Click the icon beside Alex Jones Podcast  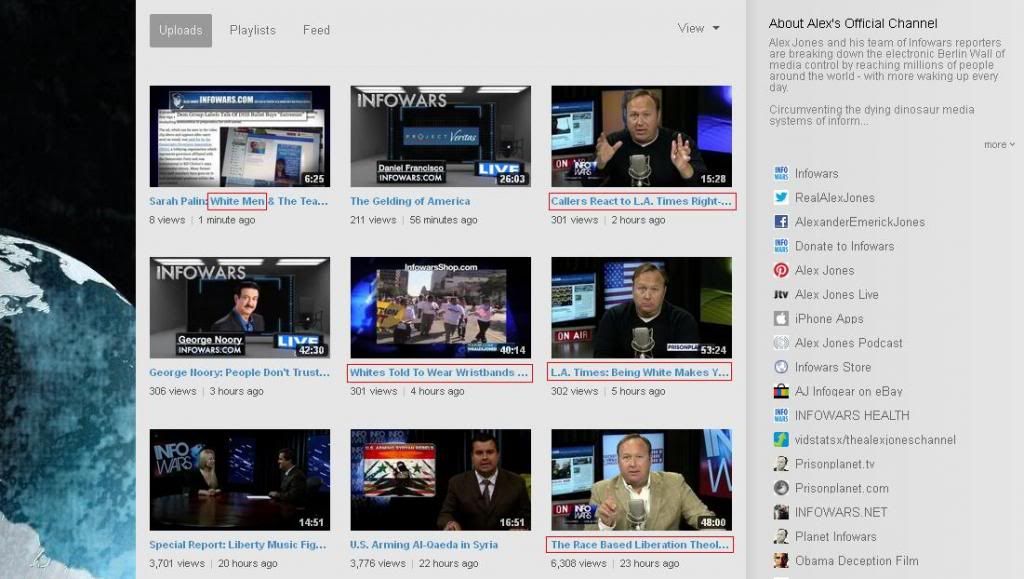click(781, 343)
